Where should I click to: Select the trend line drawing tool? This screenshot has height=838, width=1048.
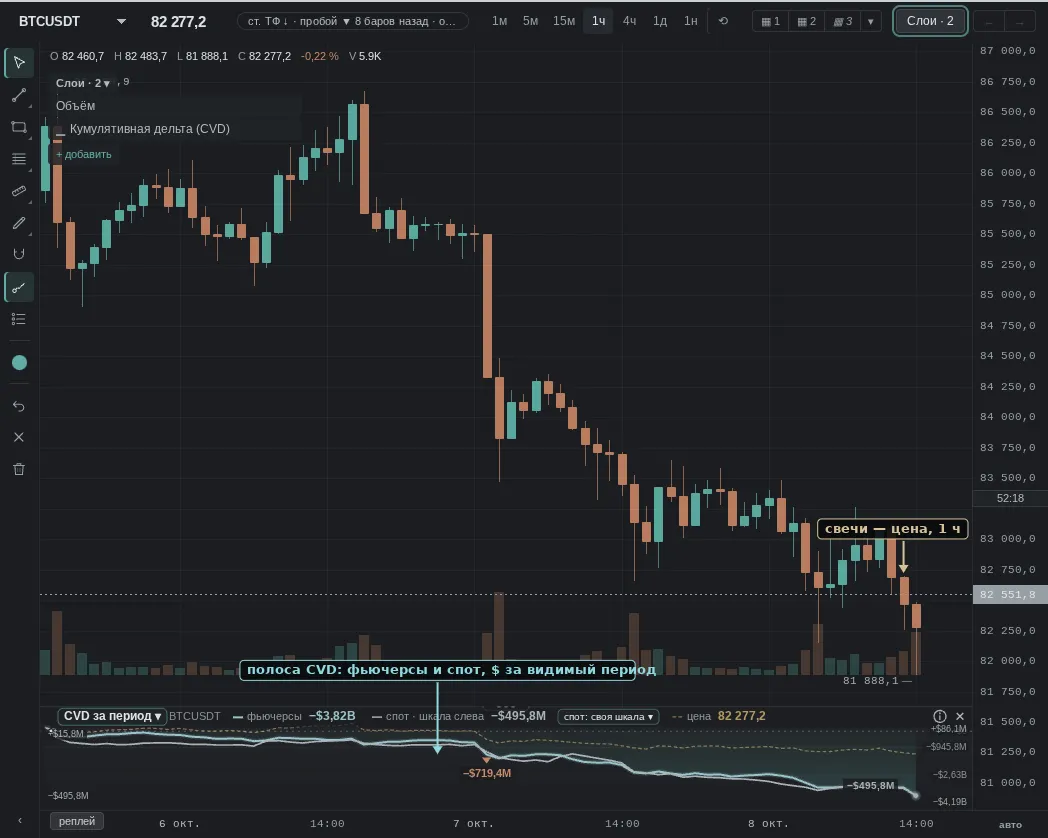point(19,96)
